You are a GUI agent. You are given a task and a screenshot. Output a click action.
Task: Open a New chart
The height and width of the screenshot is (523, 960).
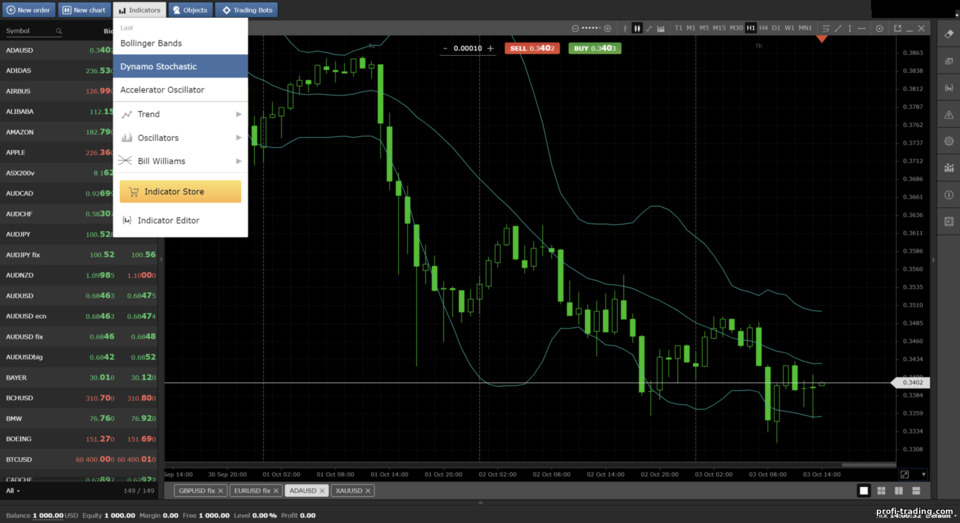pyautogui.click(x=84, y=10)
